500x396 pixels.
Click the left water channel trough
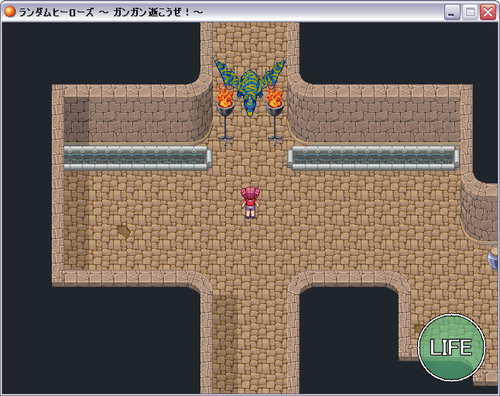[x=138, y=158]
